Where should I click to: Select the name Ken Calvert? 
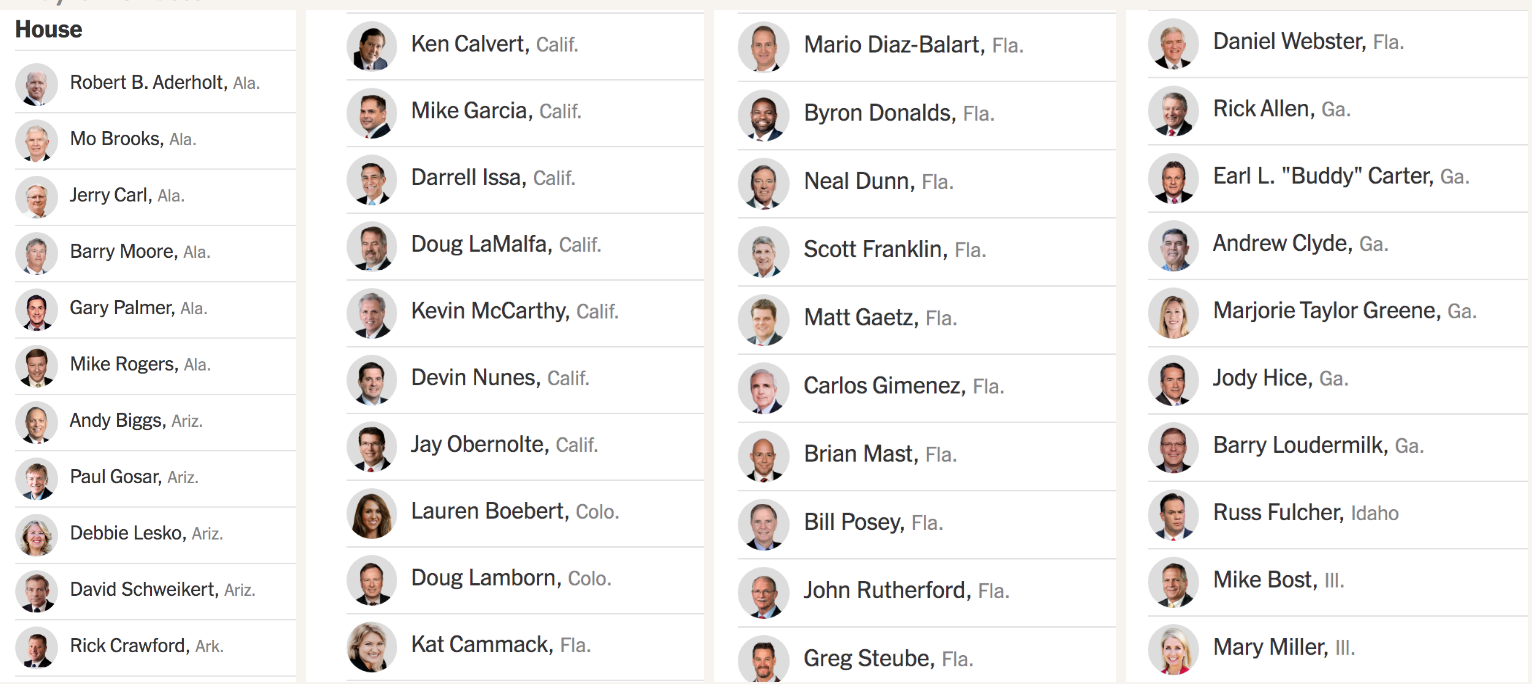click(x=469, y=45)
